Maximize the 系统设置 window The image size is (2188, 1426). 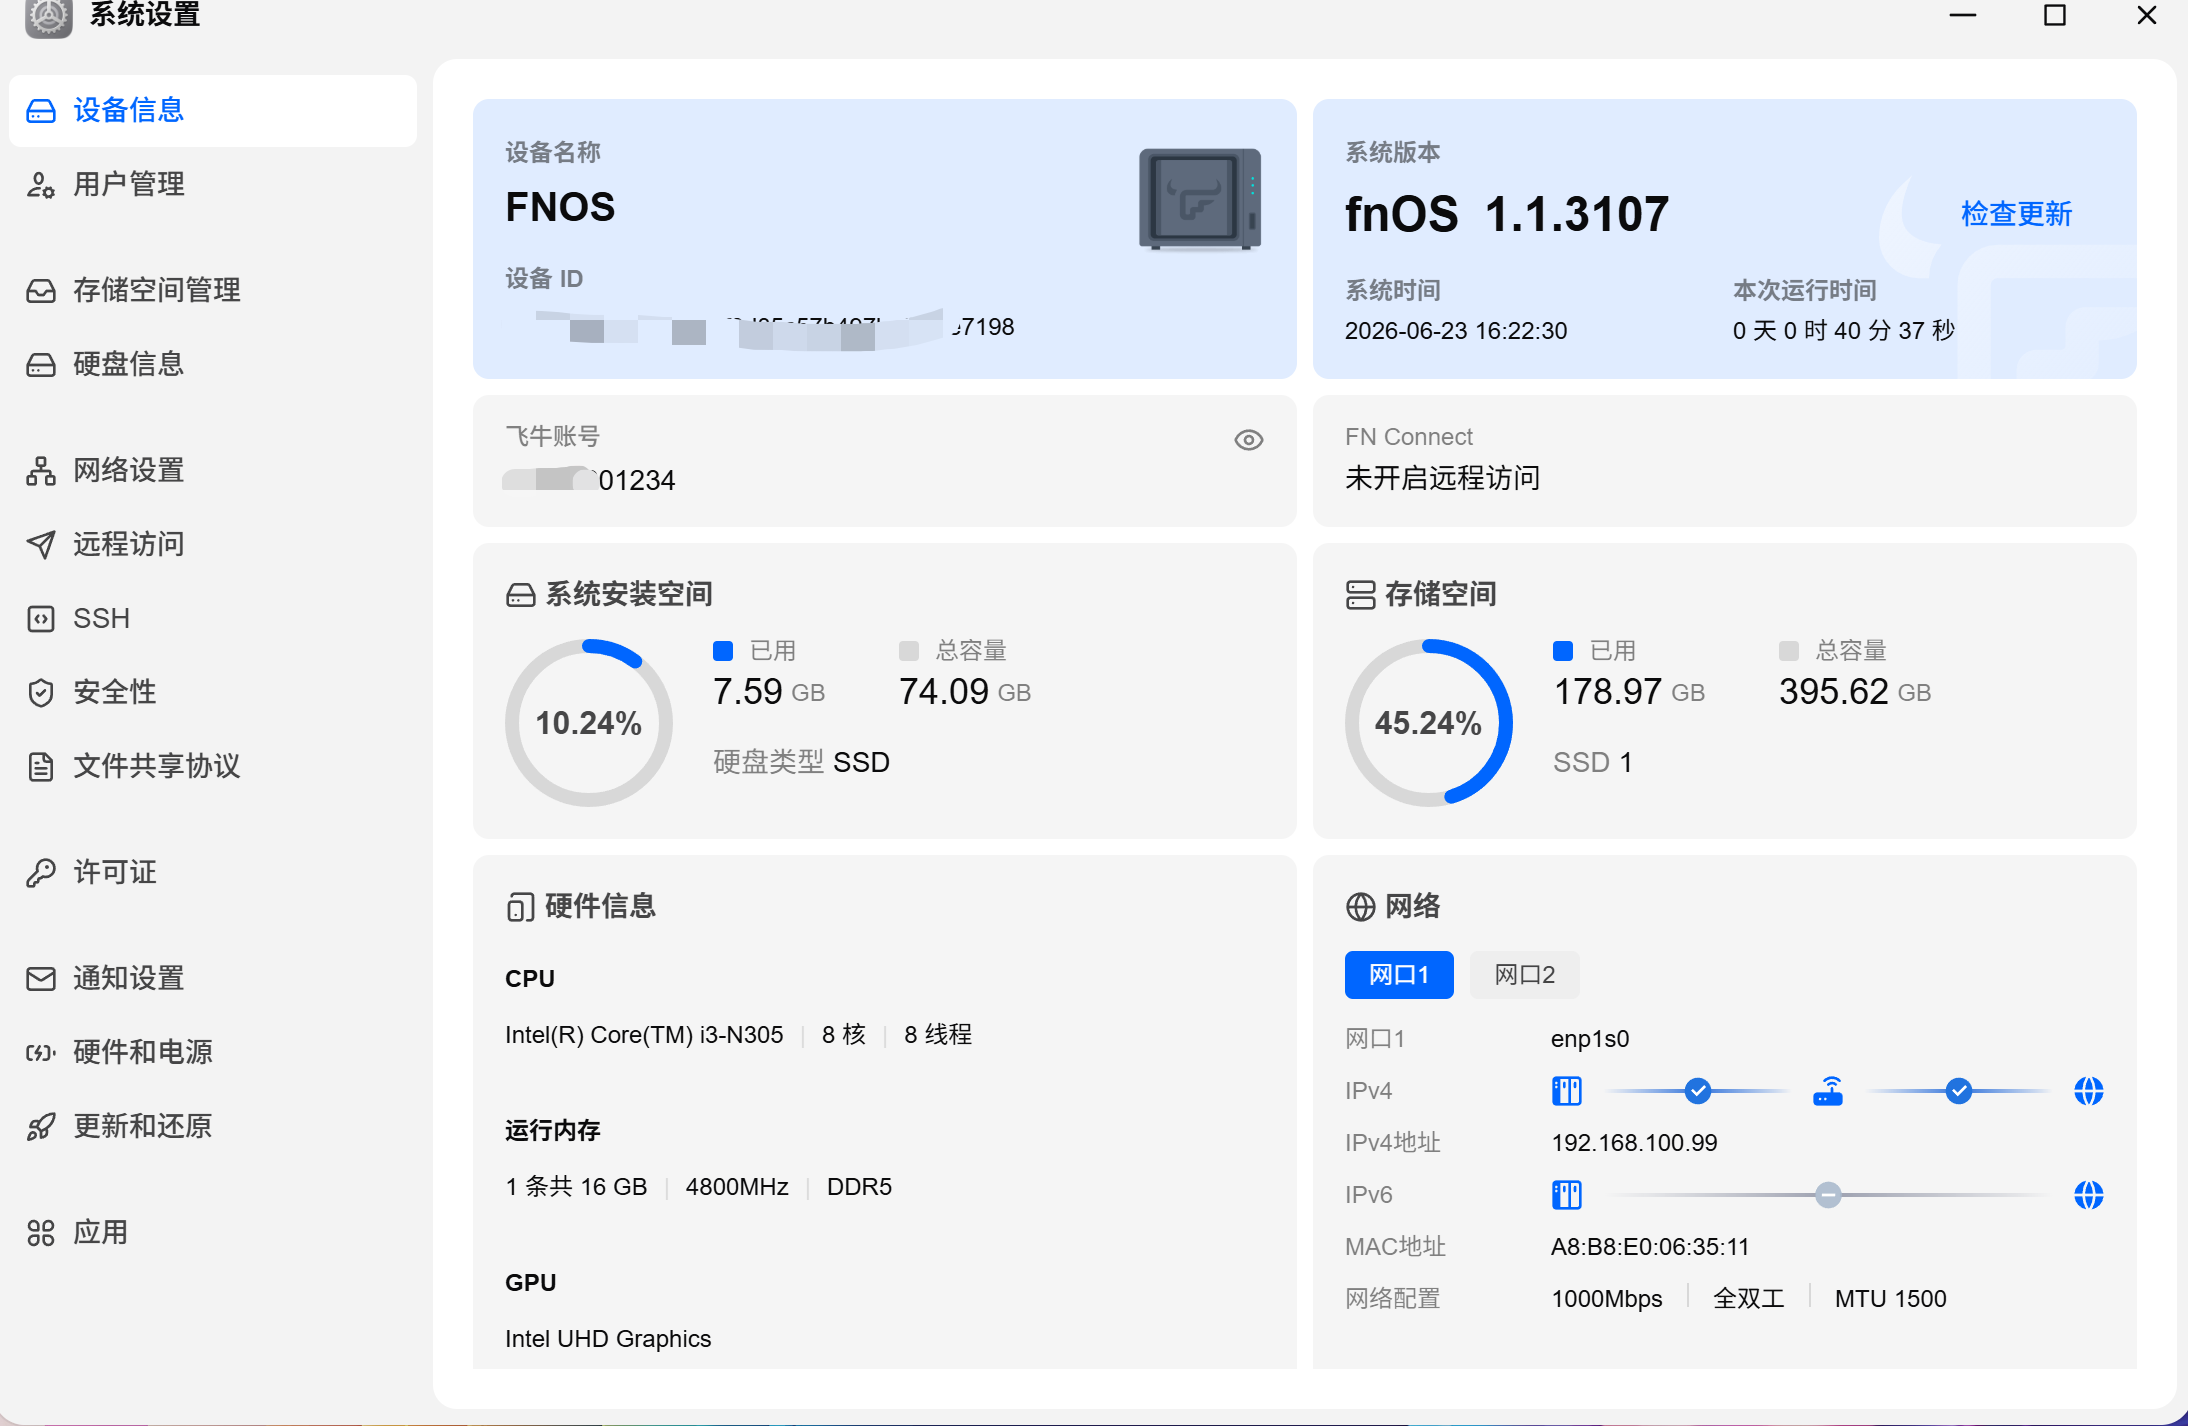(x=2055, y=16)
